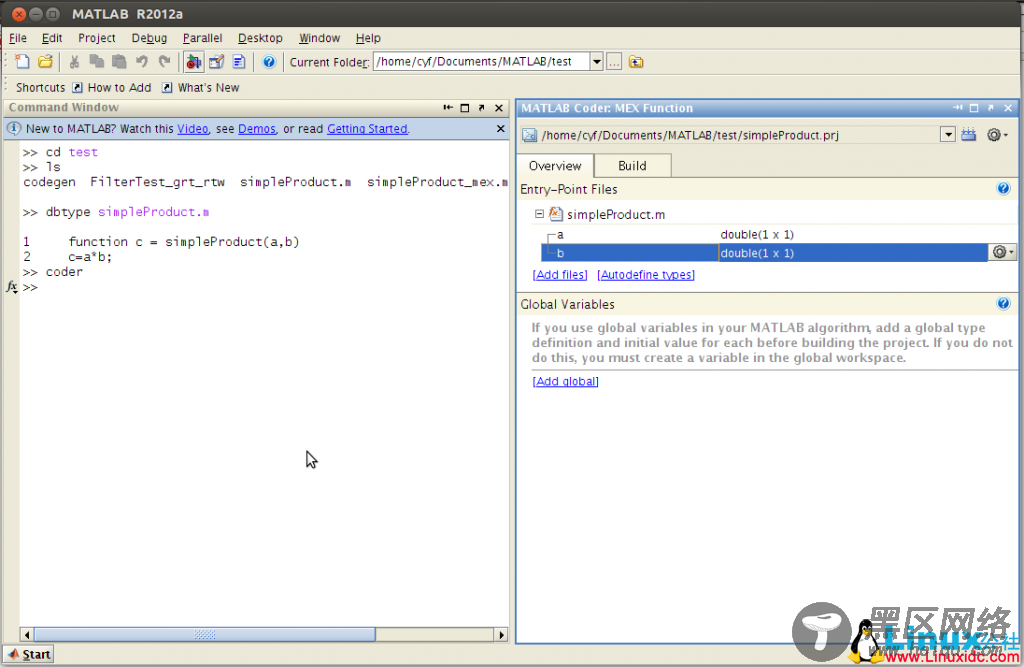1024x667 pixels.
Task: Click the Current Folder path field
Action: 481,62
